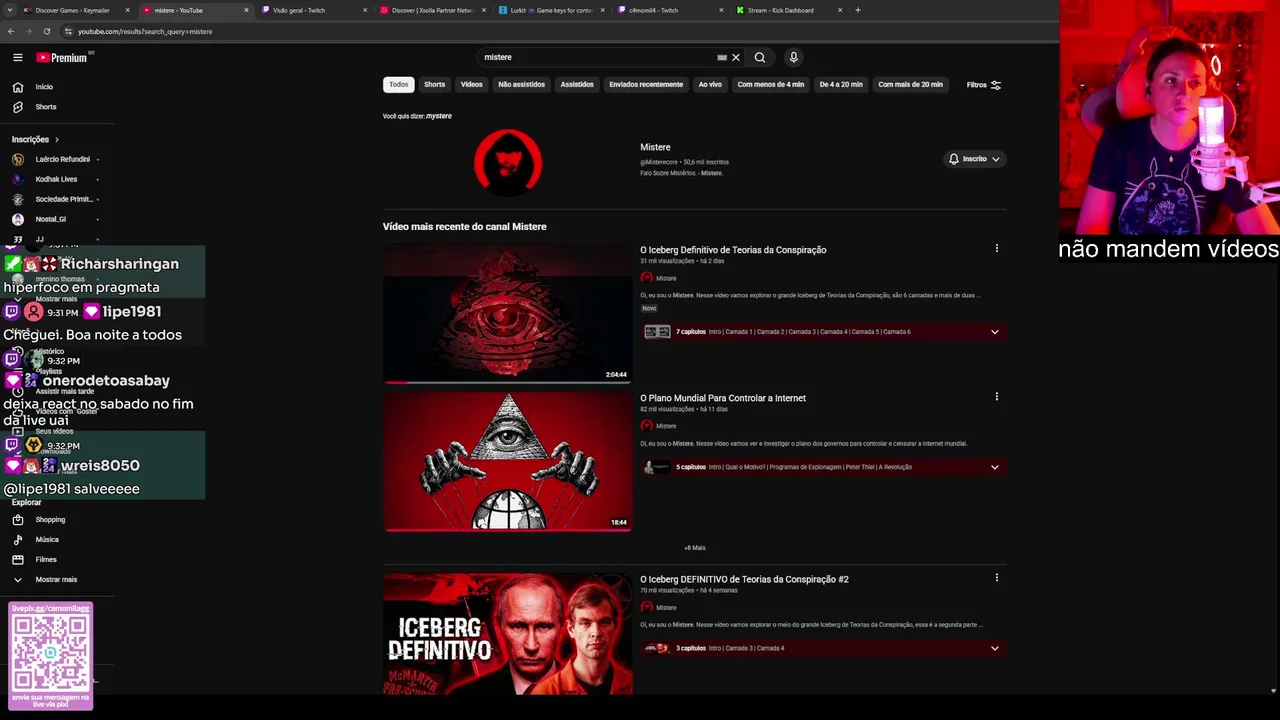Screen dimensions: 1280x720
Task: Expand the Inscrições section chevron
Action: 57,140
